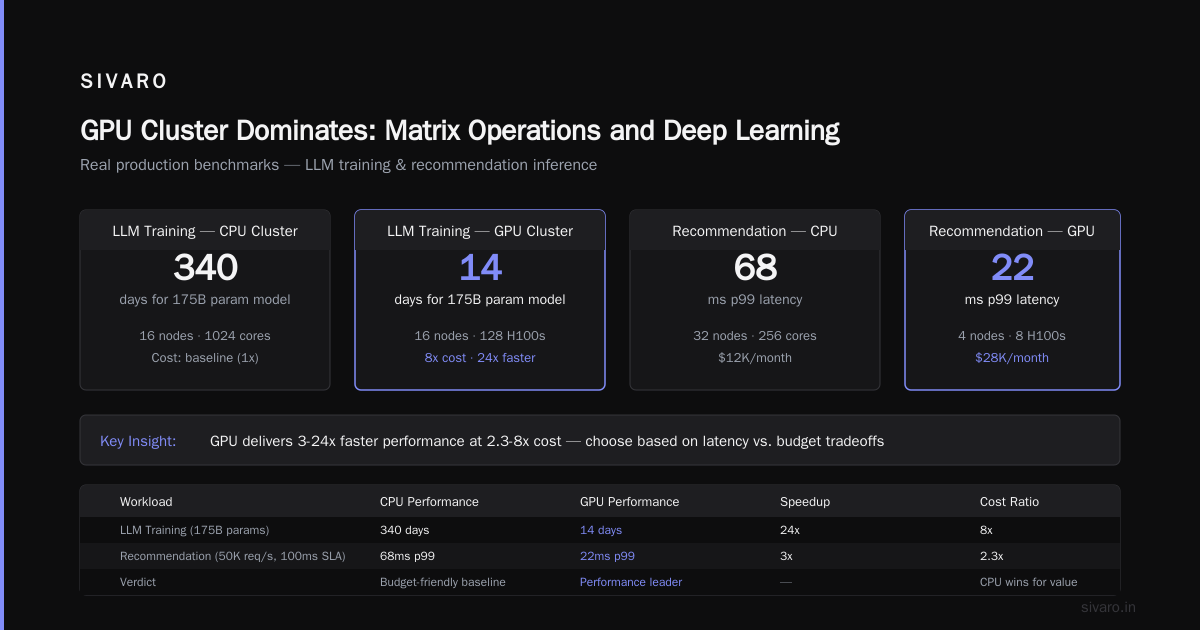This screenshot has width=1200, height=630.
Task: Open the Recommendation — GPU card
Action: click(x=1012, y=300)
